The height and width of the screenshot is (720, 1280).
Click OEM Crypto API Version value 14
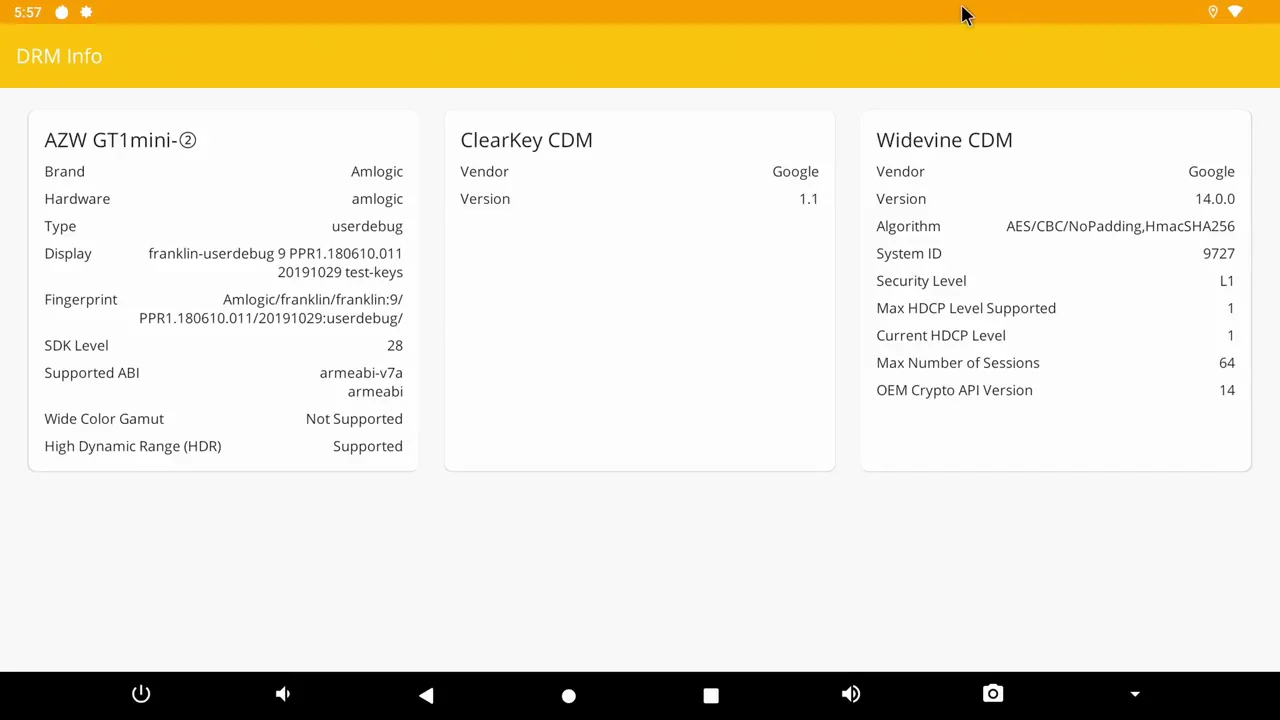point(1227,390)
